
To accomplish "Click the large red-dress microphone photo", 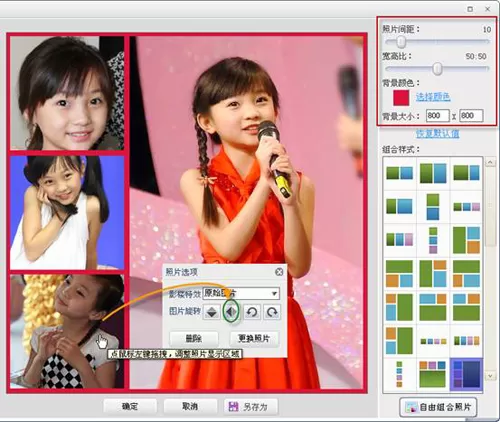I will click(x=247, y=212).
